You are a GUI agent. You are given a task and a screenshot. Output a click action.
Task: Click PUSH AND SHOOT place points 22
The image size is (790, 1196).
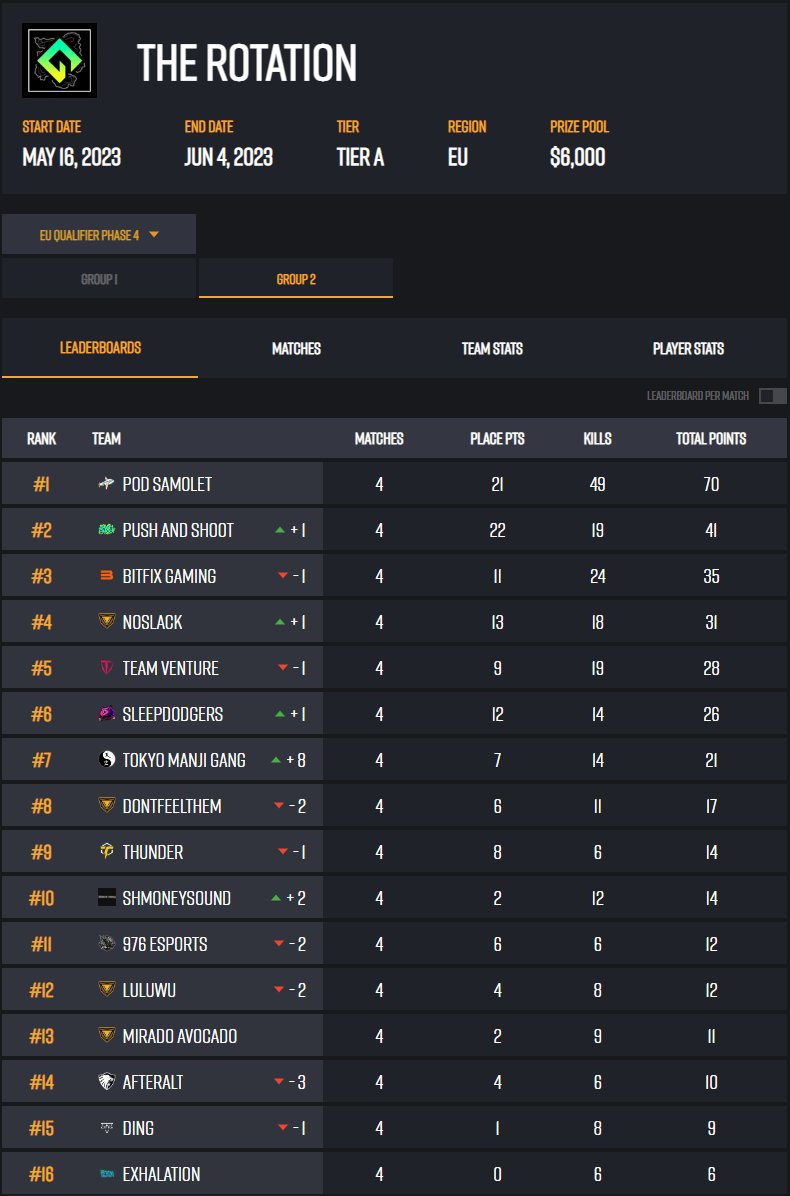coord(497,530)
